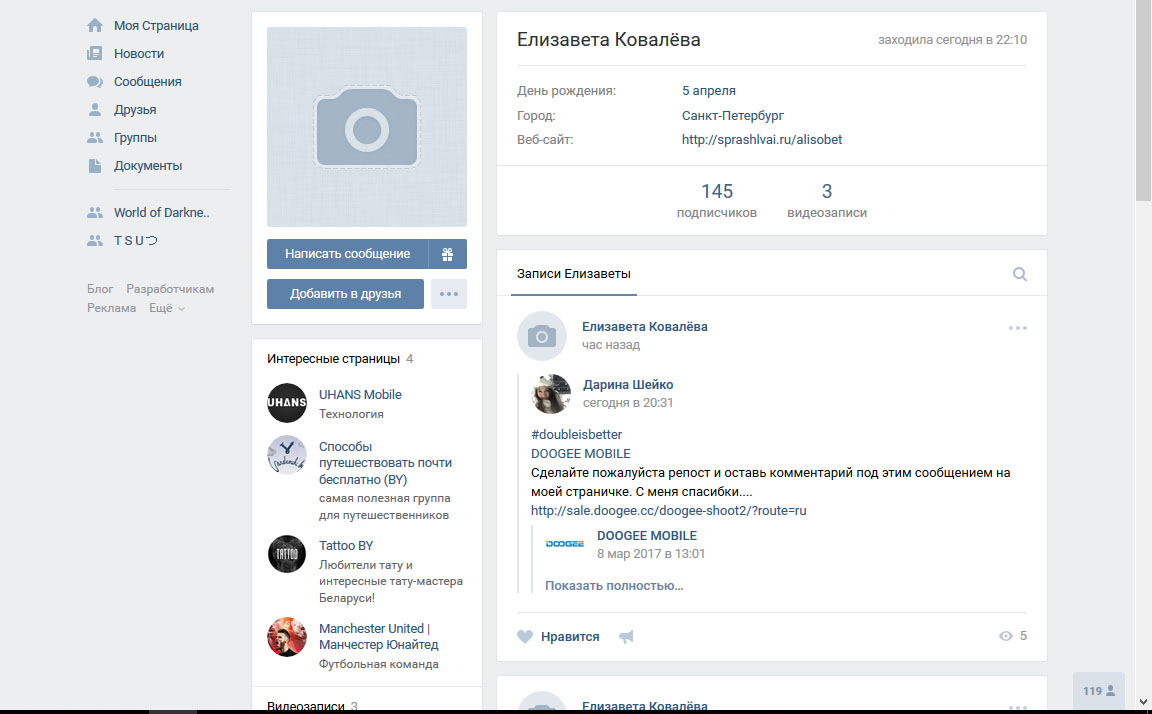1152x714 pixels.
Task: Open the sprashivai.ru/alisobet website link
Action: (762, 140)
